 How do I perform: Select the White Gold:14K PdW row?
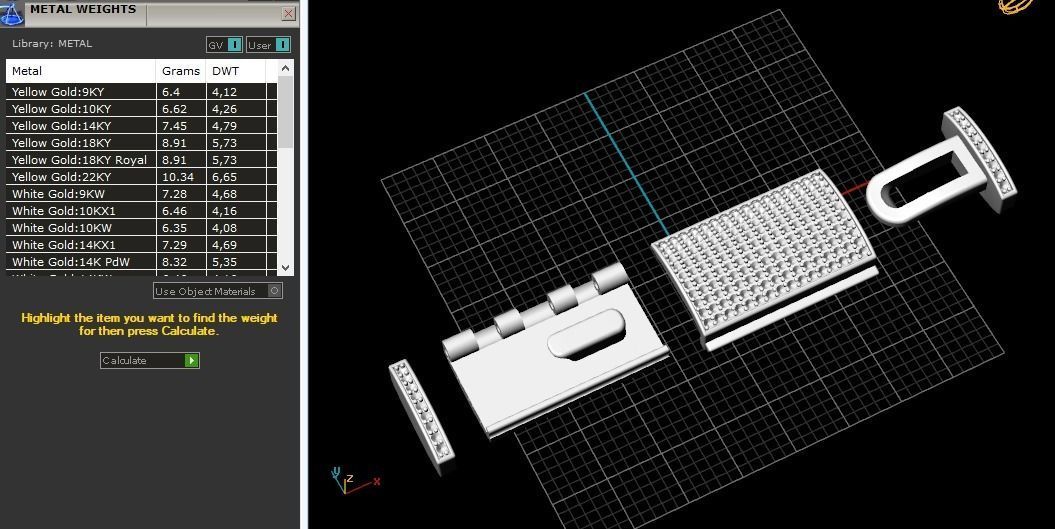tap(141, 262)
